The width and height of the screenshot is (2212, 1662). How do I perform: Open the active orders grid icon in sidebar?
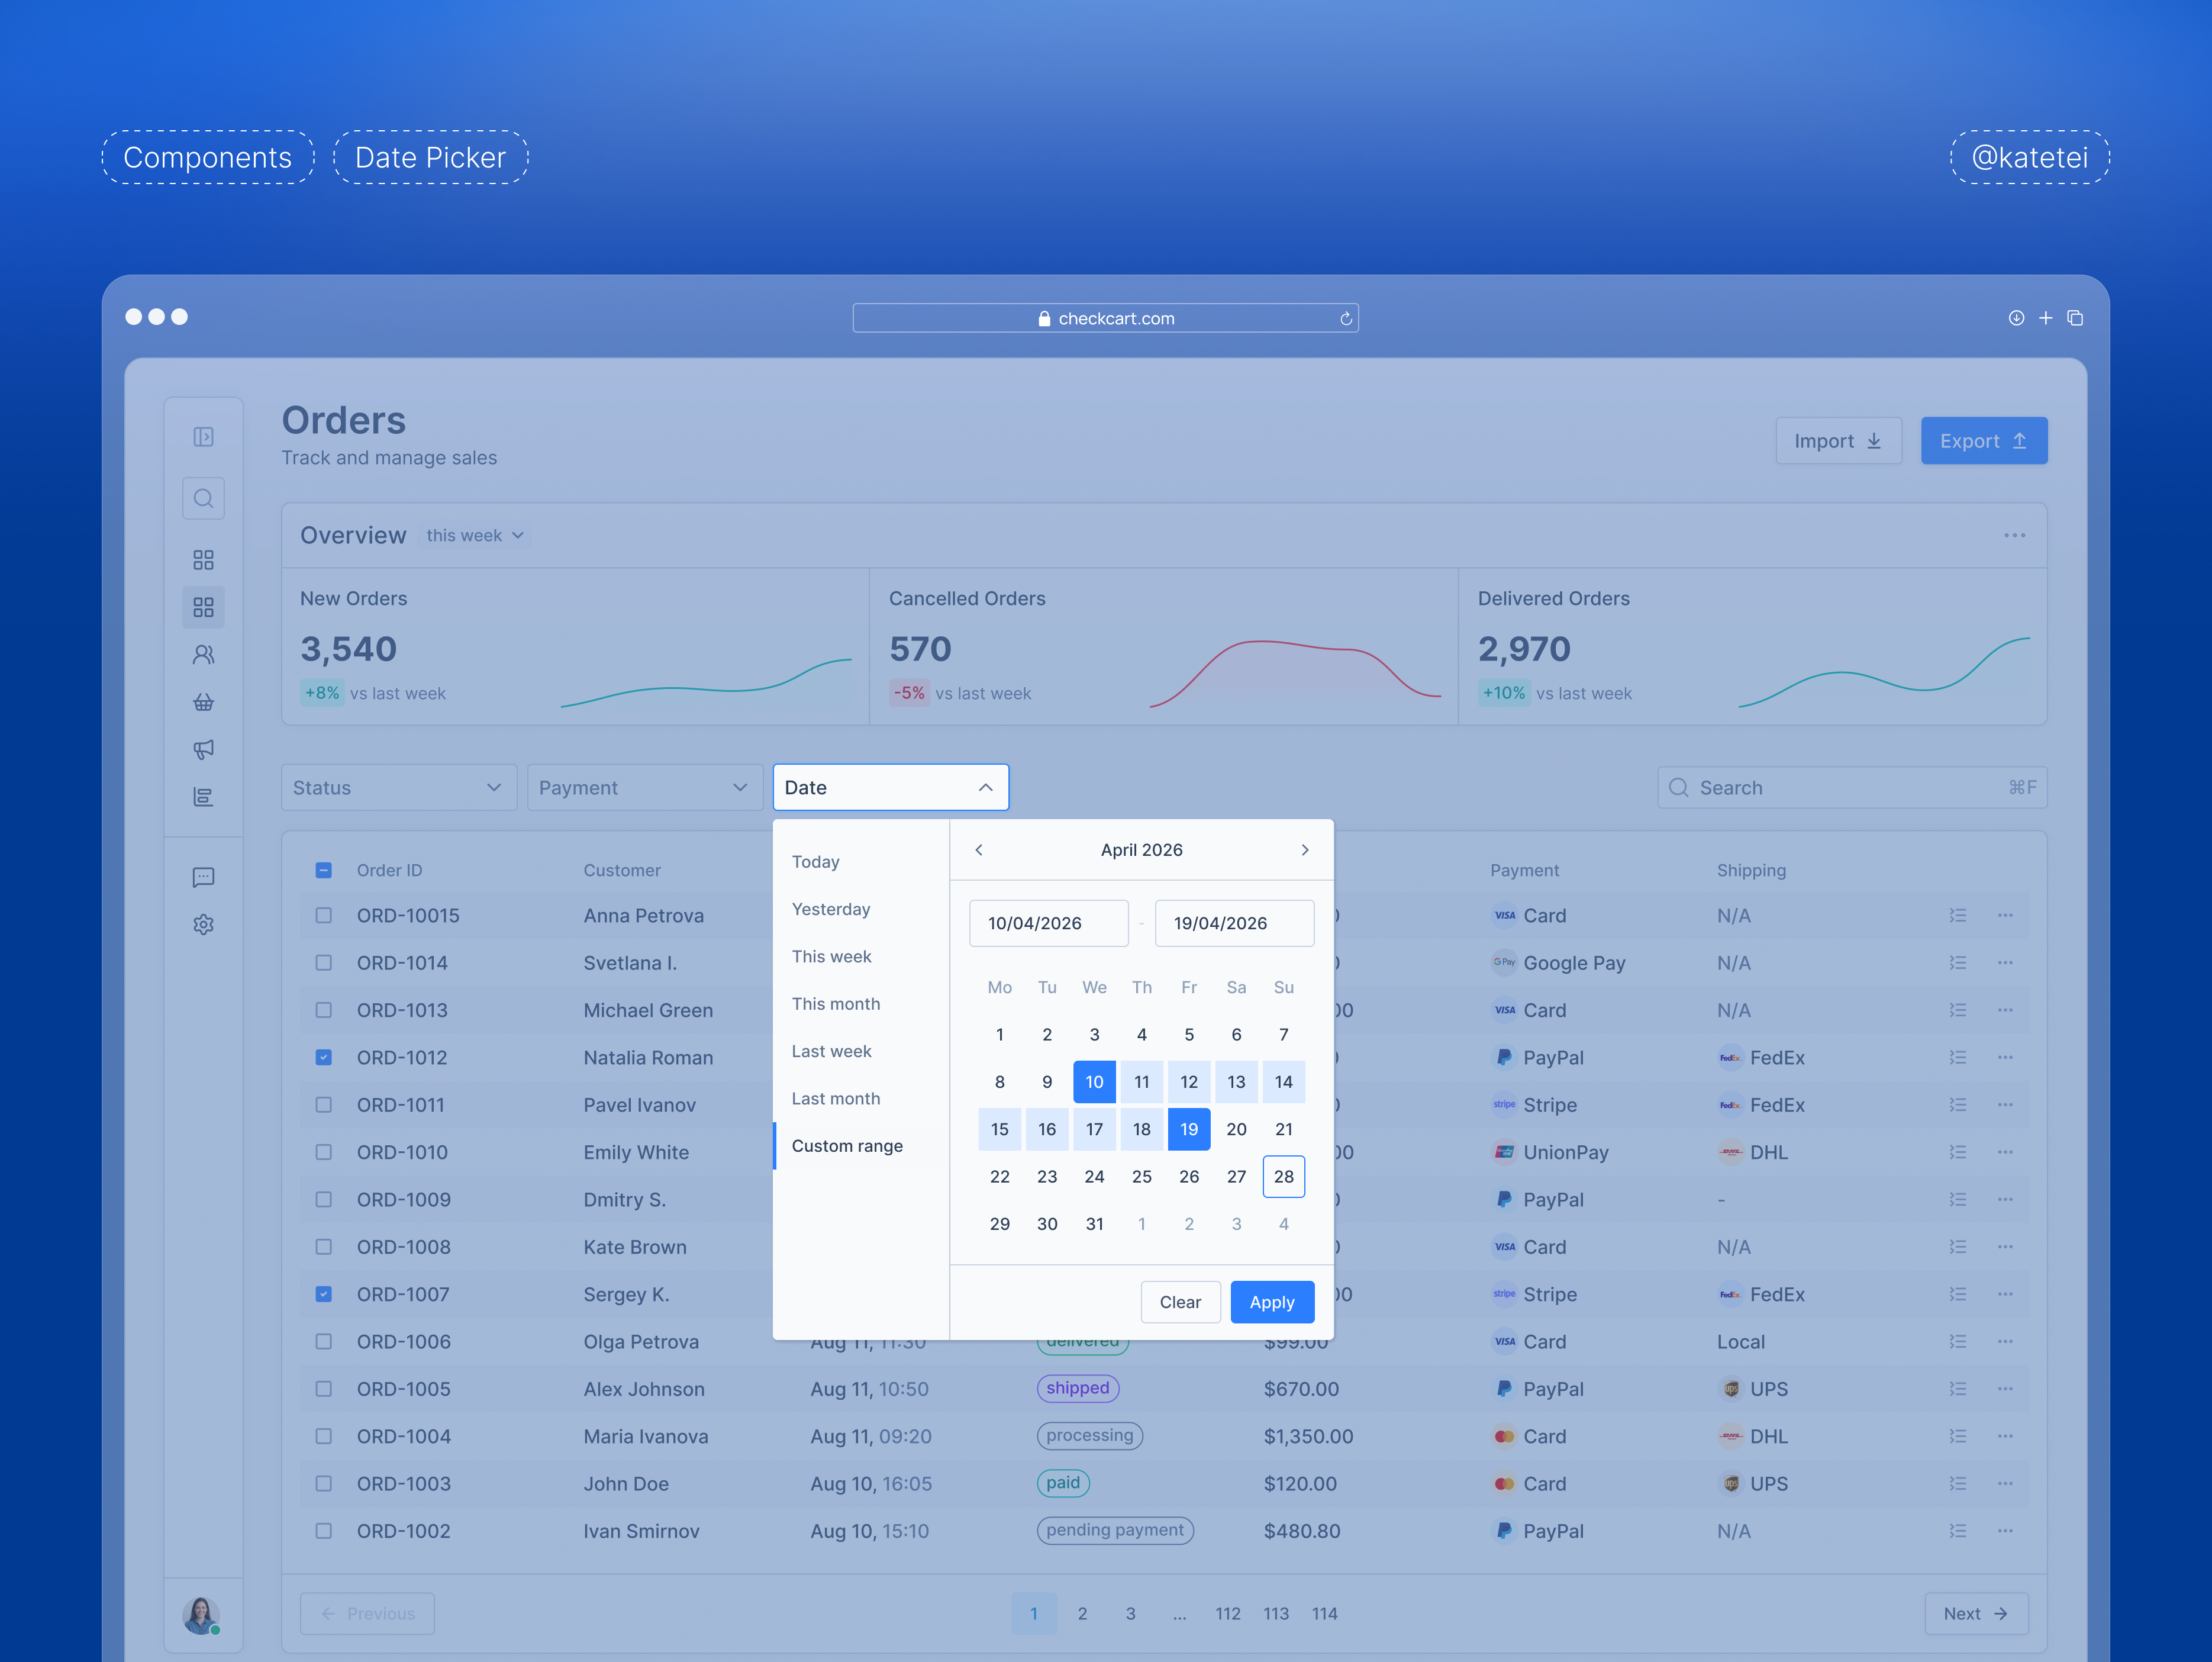click(x=203, y=607)
